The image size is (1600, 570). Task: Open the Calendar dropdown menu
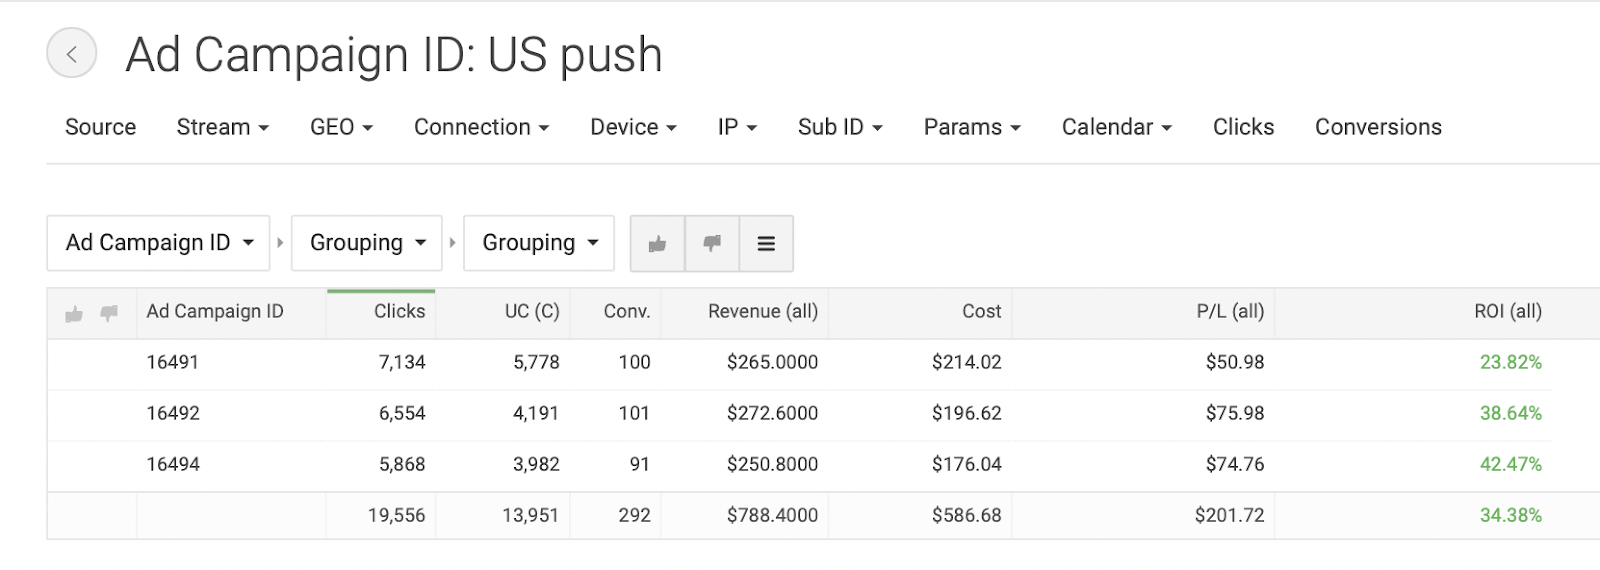[x=1116, y=127]
